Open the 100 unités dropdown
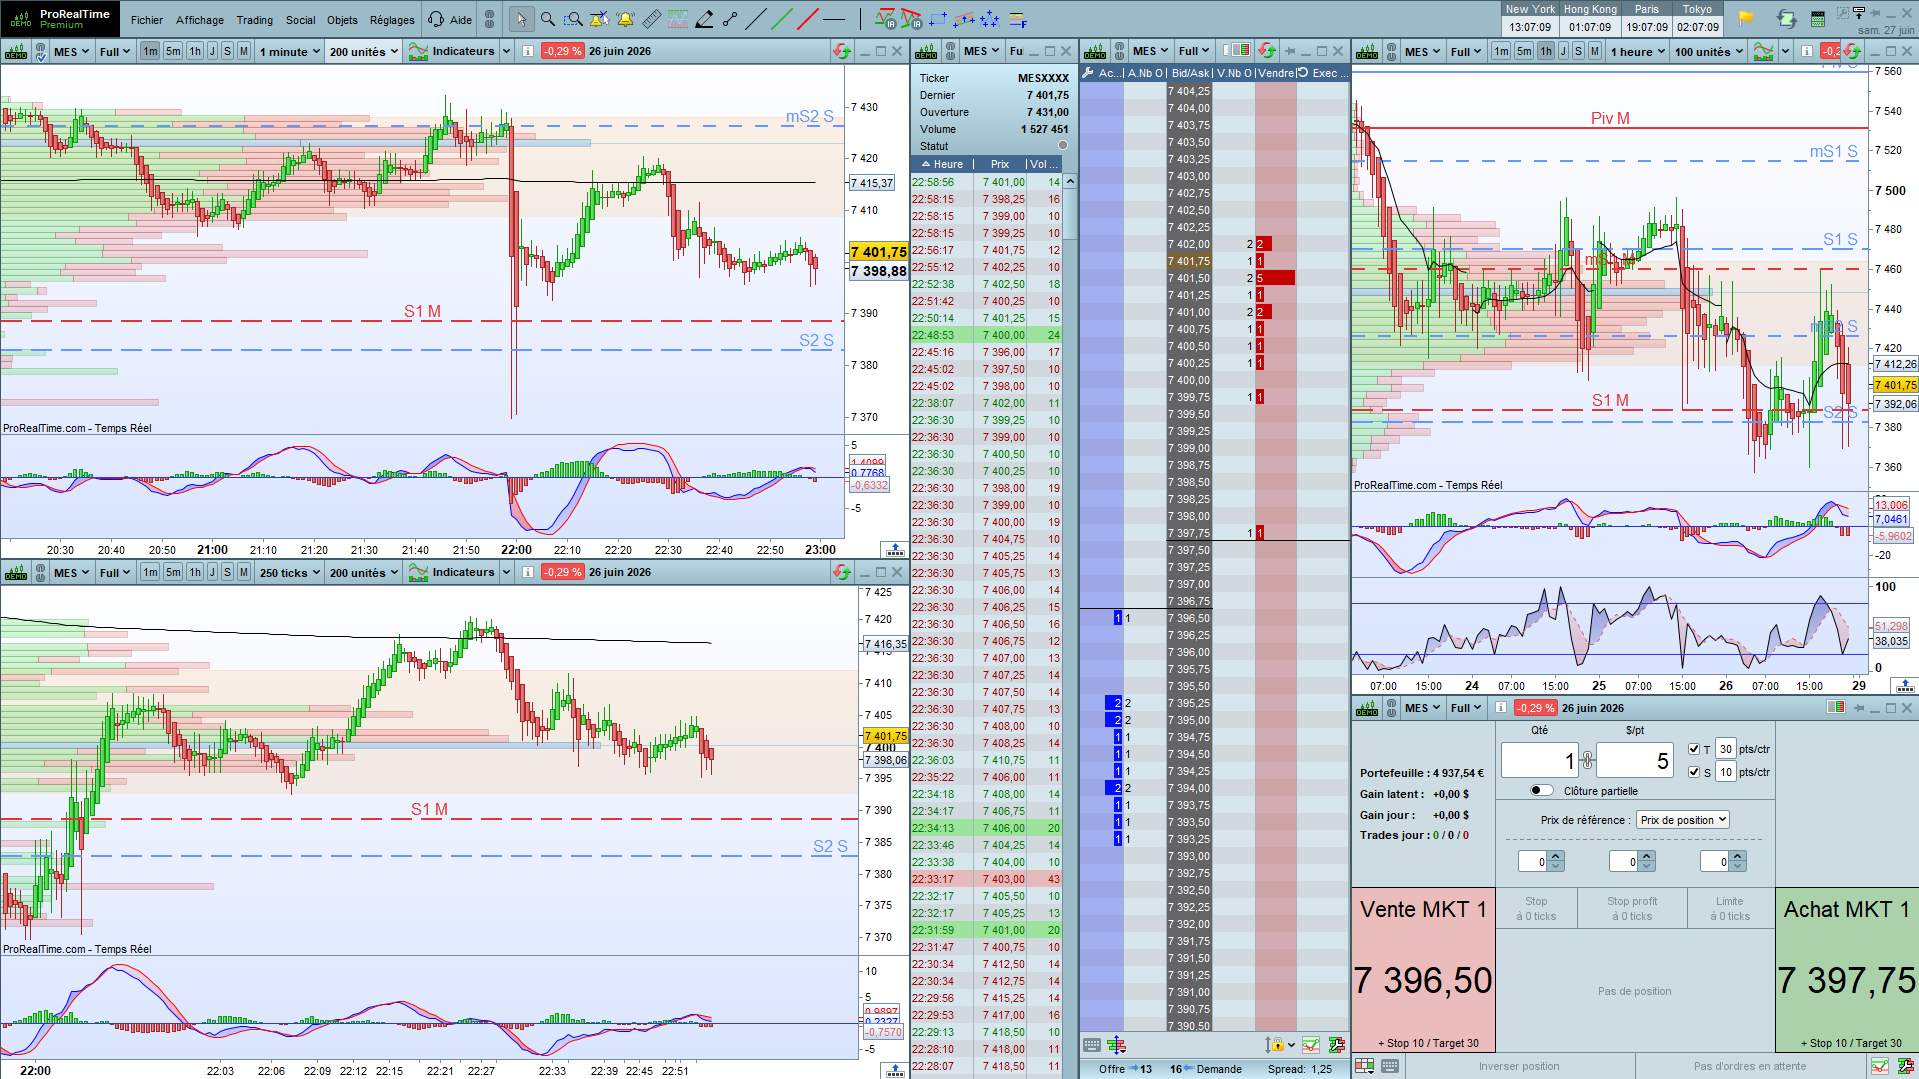The width and height of the screenshot is (1919, 1079). (x=1709, y=51)
